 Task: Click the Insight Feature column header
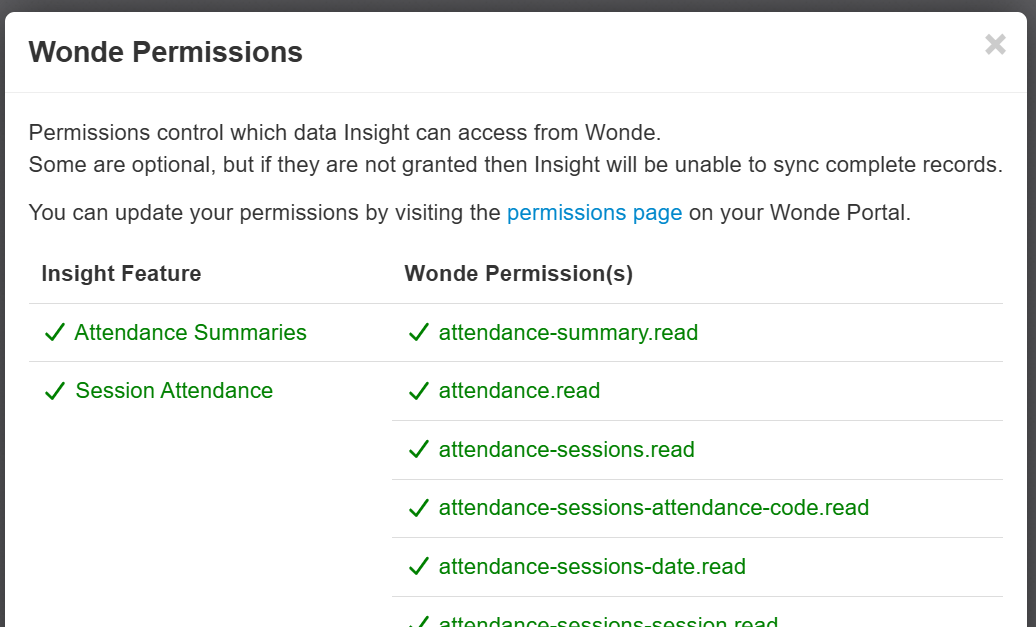[121, 274]
